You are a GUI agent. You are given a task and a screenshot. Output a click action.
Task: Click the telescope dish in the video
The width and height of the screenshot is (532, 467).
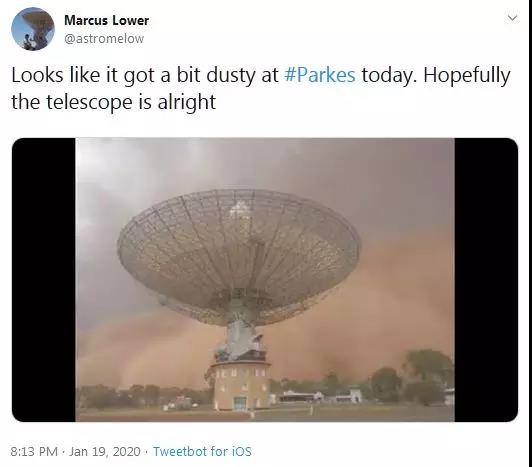pyautogui.click(x=239, y=258)
